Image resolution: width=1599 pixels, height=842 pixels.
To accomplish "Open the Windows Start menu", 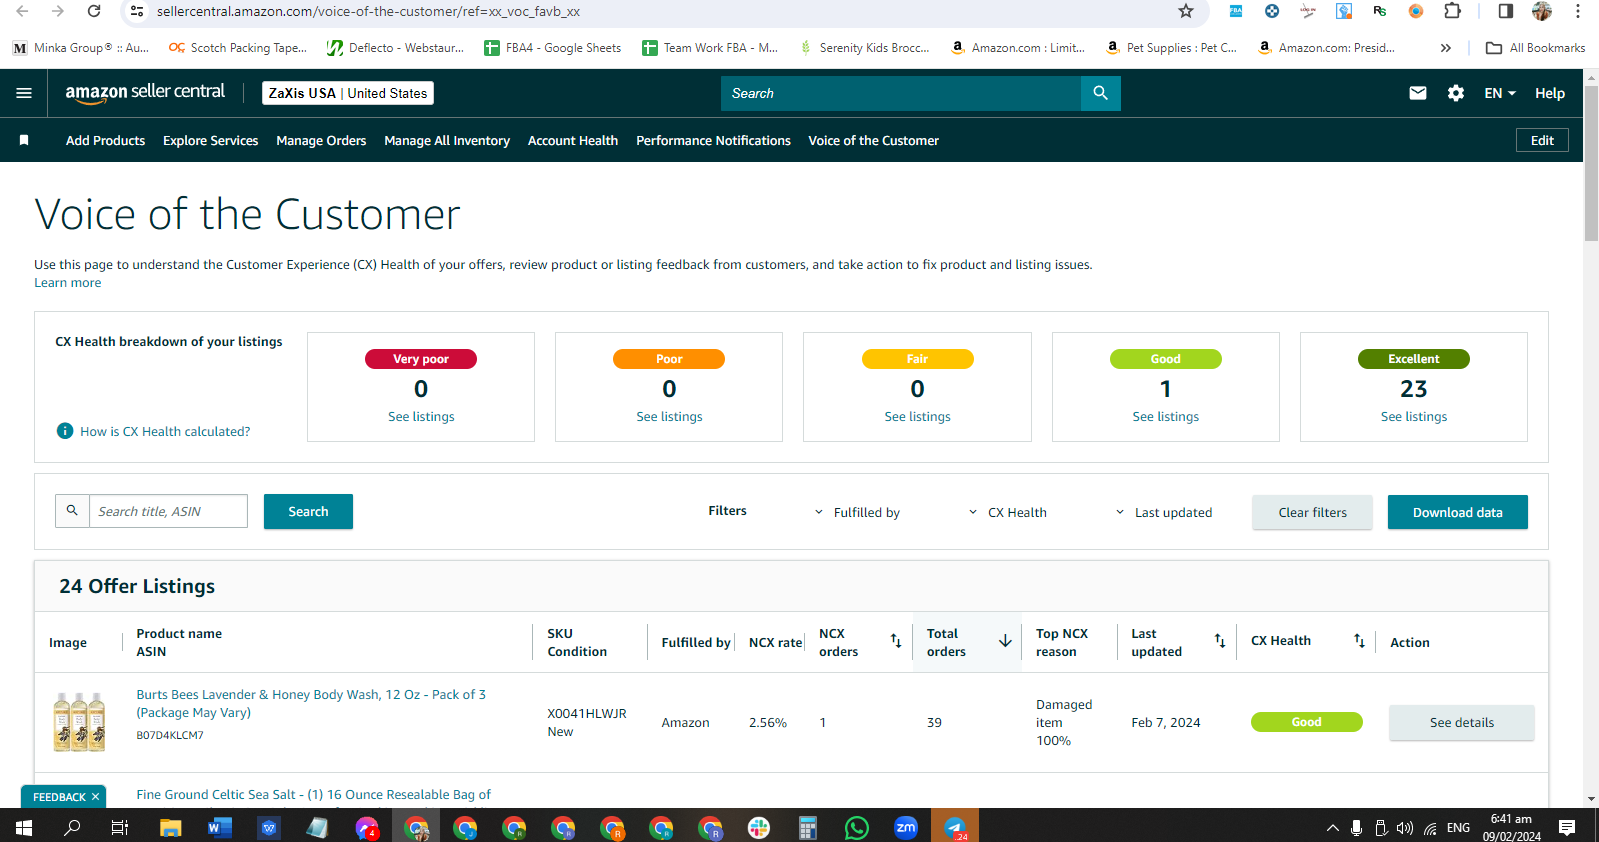I will 24,827.
